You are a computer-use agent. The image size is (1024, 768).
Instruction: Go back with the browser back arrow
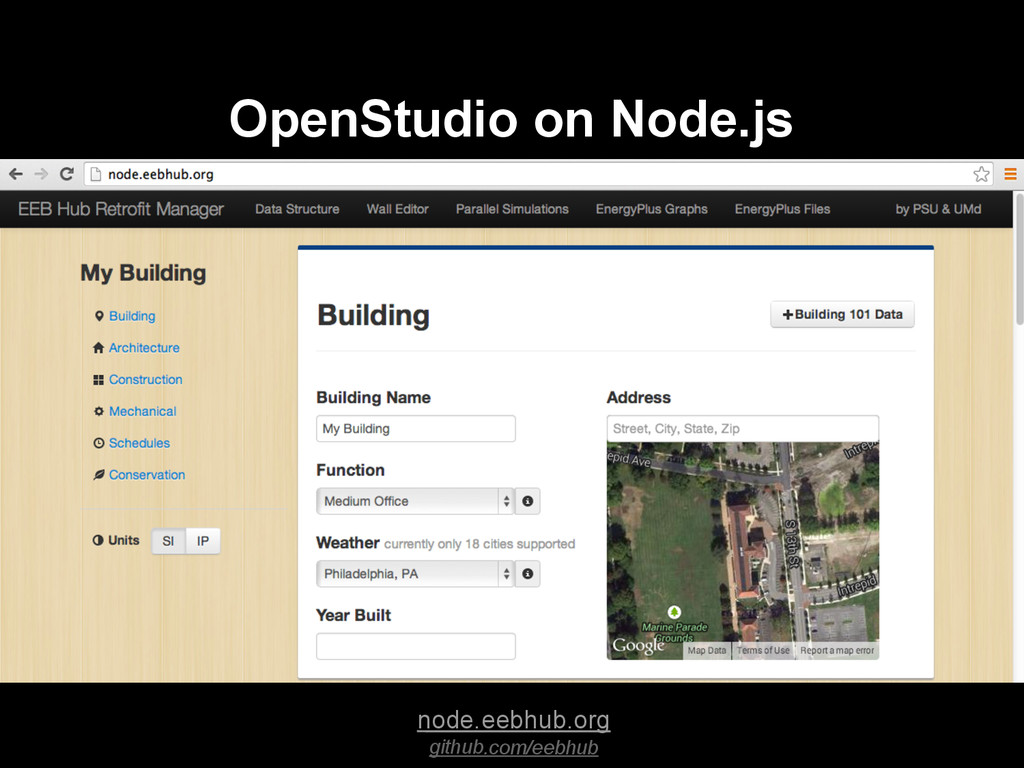[x=16, y=174]
